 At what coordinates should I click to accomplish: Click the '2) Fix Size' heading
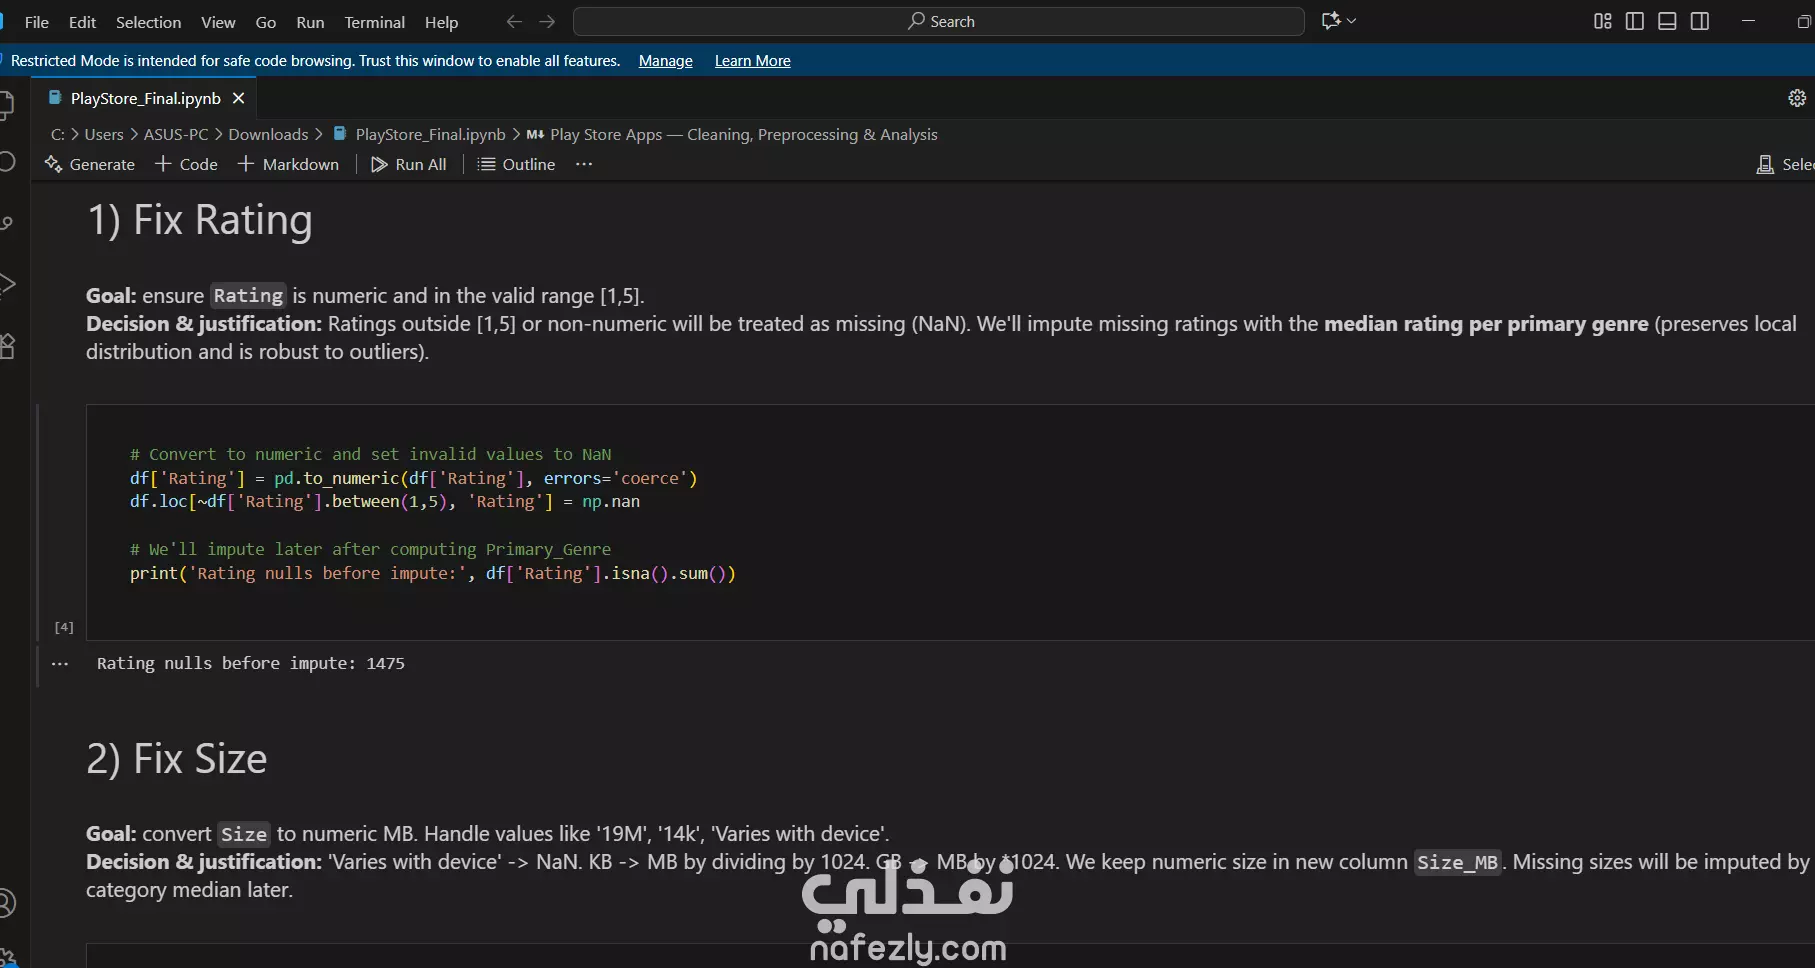pos(177,759)
